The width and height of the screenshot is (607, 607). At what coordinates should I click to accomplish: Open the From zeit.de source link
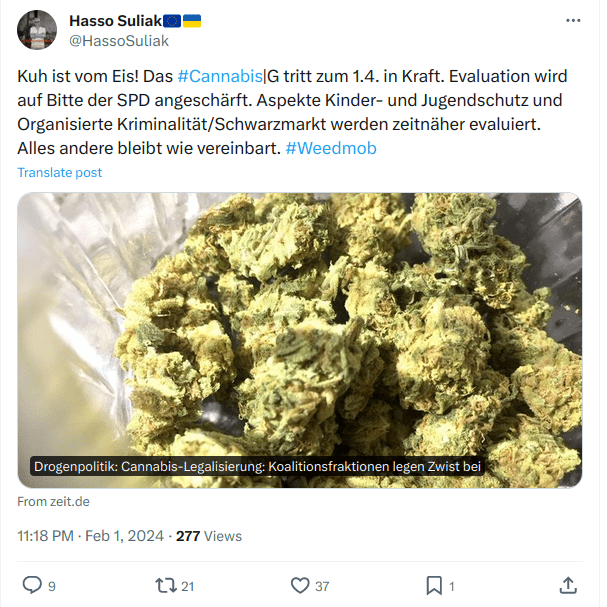pyautogui.click(x=53, y=501)
